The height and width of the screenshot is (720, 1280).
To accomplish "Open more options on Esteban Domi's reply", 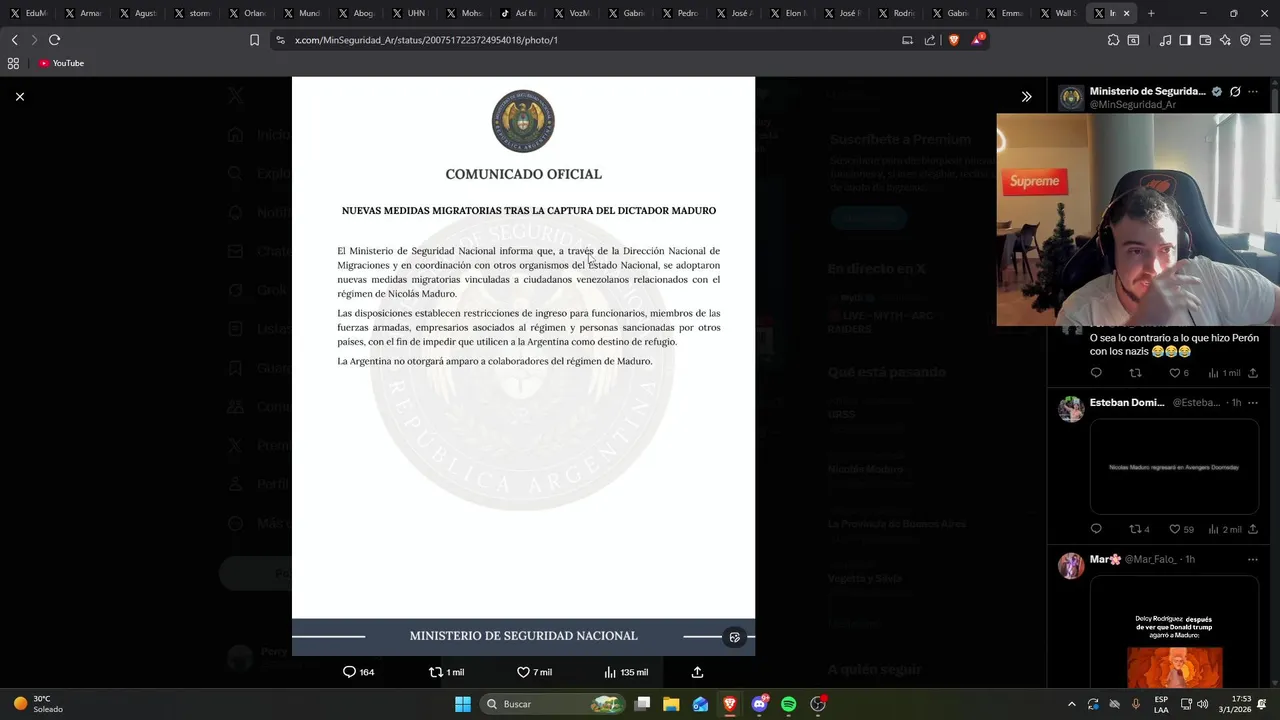I will coord(1253,403).
